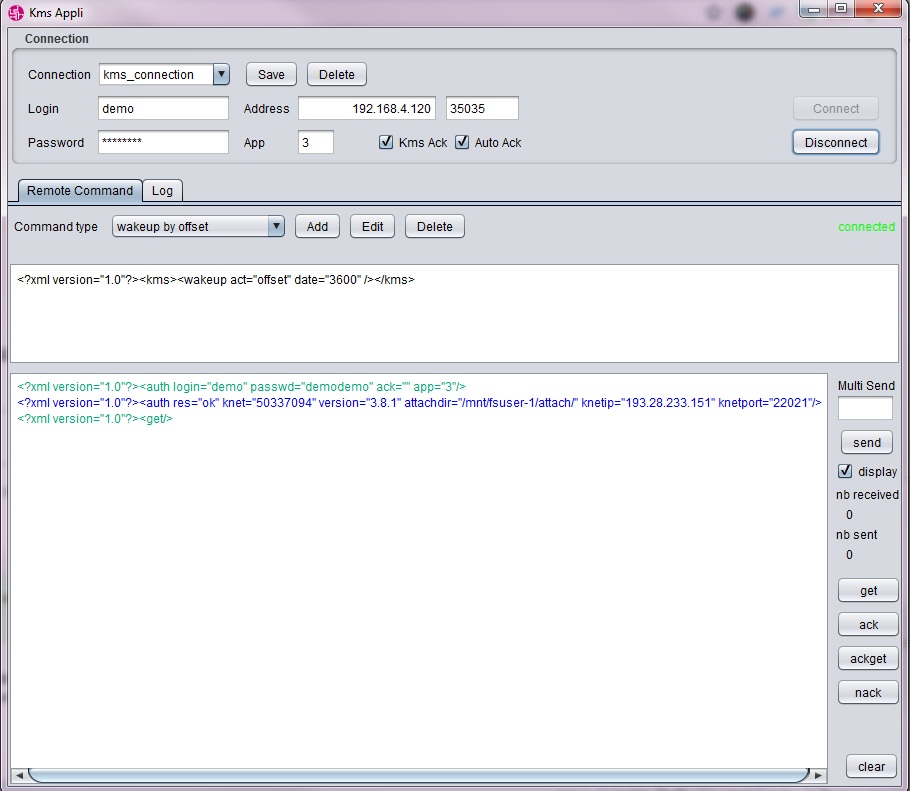The height and width of the screenshot is (791, 910).
Task: Uncheck the display checkbox
Action: (x=845, y=472)
